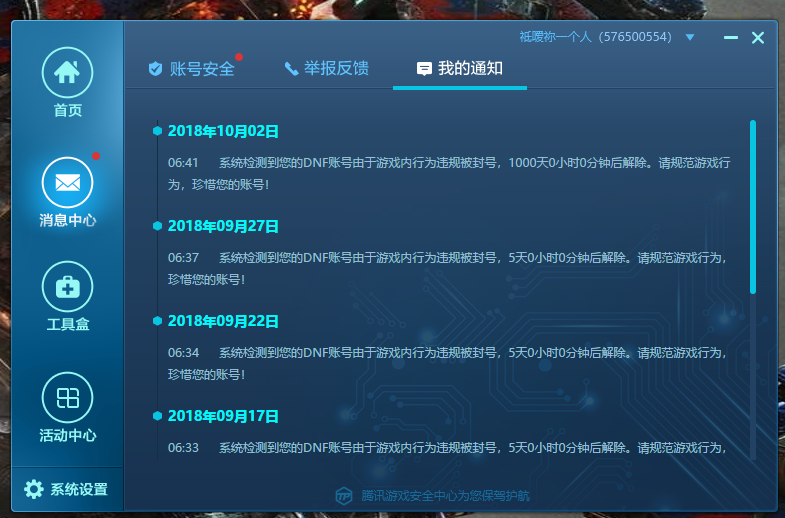The width and height of the screenshot is (785, 518).
Task: Open the 消息中心 envelope icon
Action: coord(67,182)
